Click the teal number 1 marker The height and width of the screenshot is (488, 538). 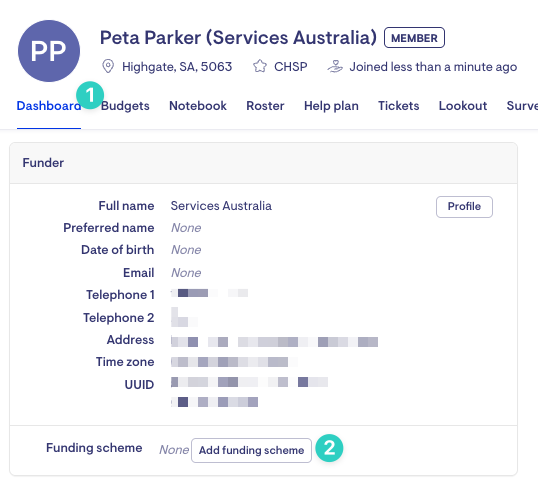click(x=90, y=95)
